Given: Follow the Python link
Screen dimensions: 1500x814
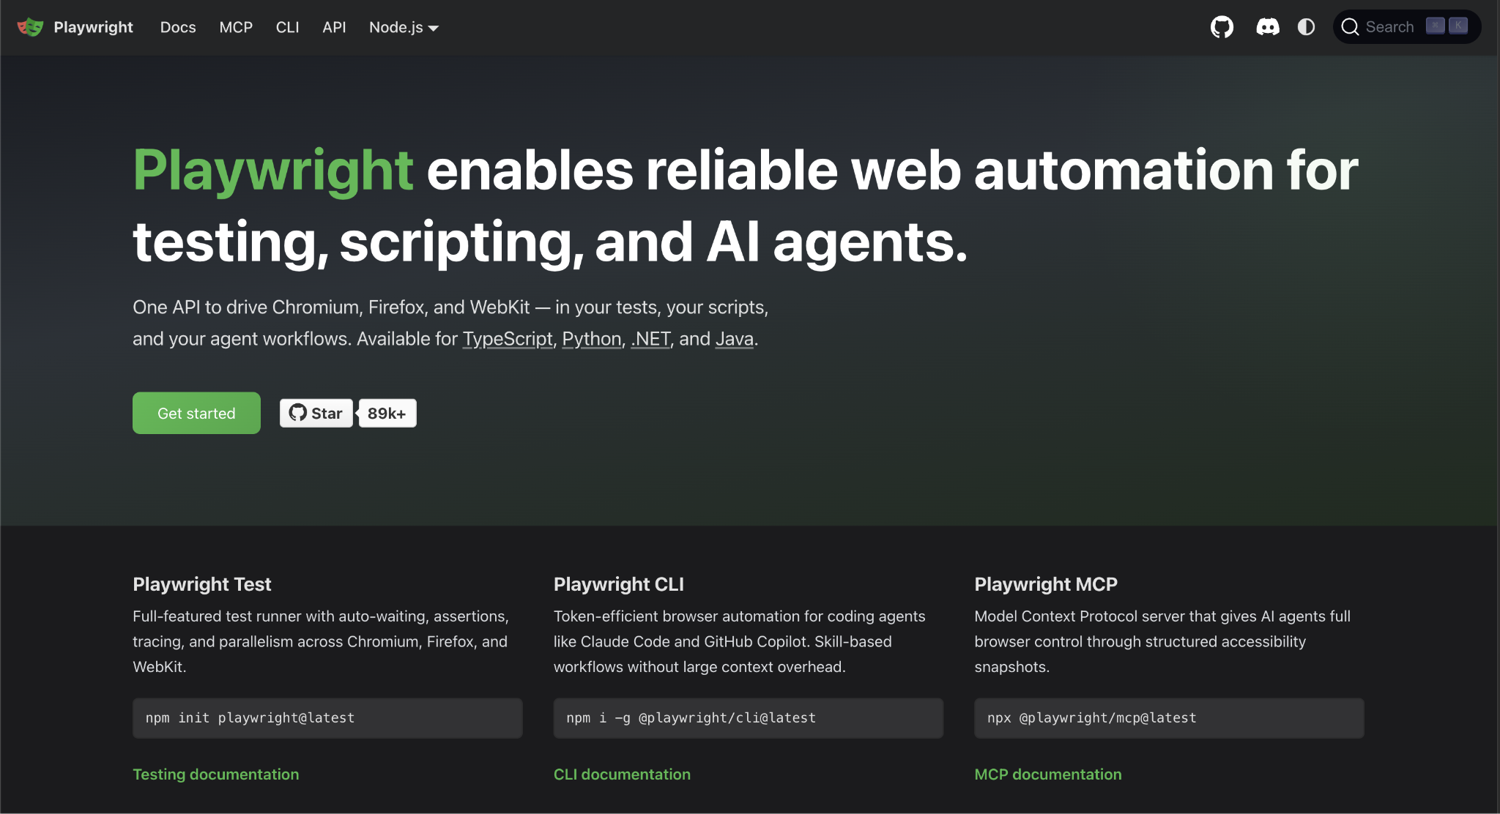Looking at the screenshot, I should [x=592, y=339].
